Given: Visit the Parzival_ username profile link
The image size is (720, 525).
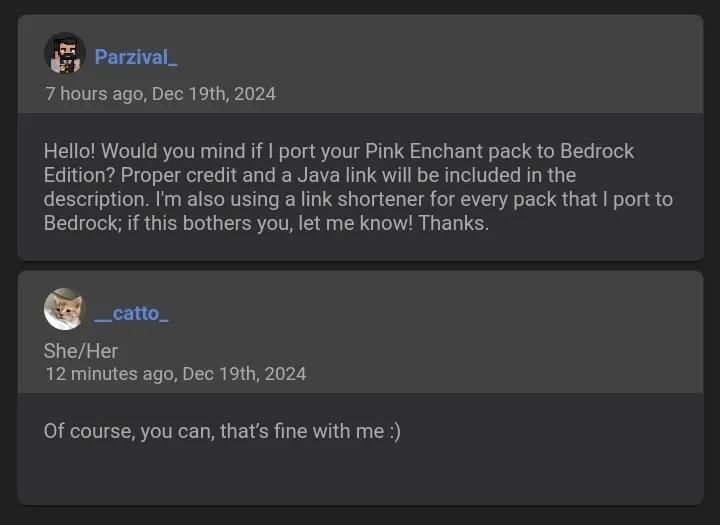Looking at the screenshot, I should click(x=136, y=57).
